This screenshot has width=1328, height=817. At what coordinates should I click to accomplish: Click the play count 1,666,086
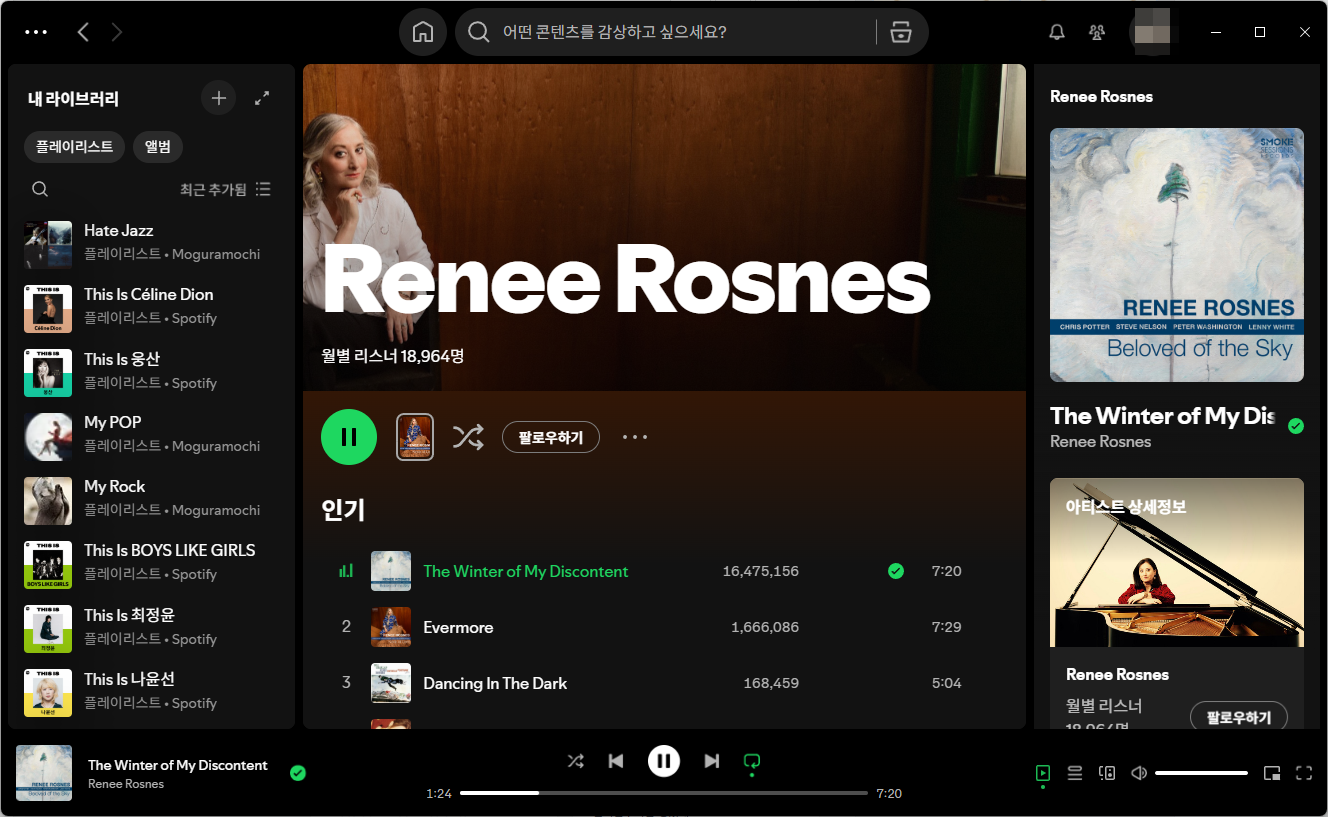765,627
